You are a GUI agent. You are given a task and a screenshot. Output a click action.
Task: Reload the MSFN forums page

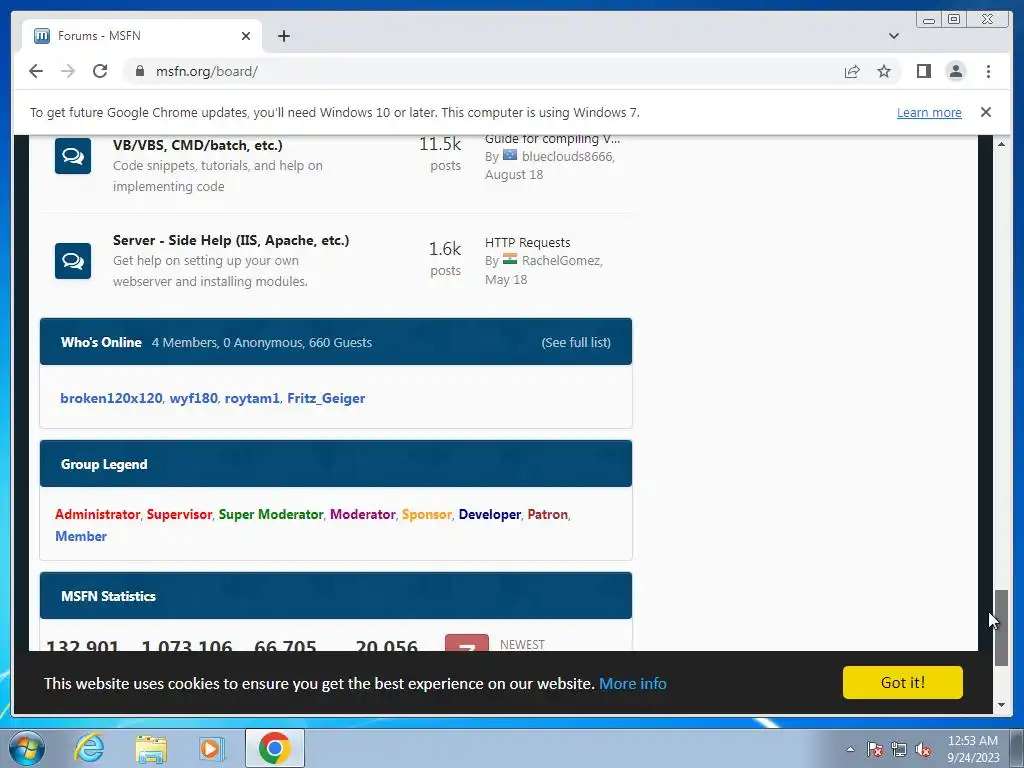[100, 71]
